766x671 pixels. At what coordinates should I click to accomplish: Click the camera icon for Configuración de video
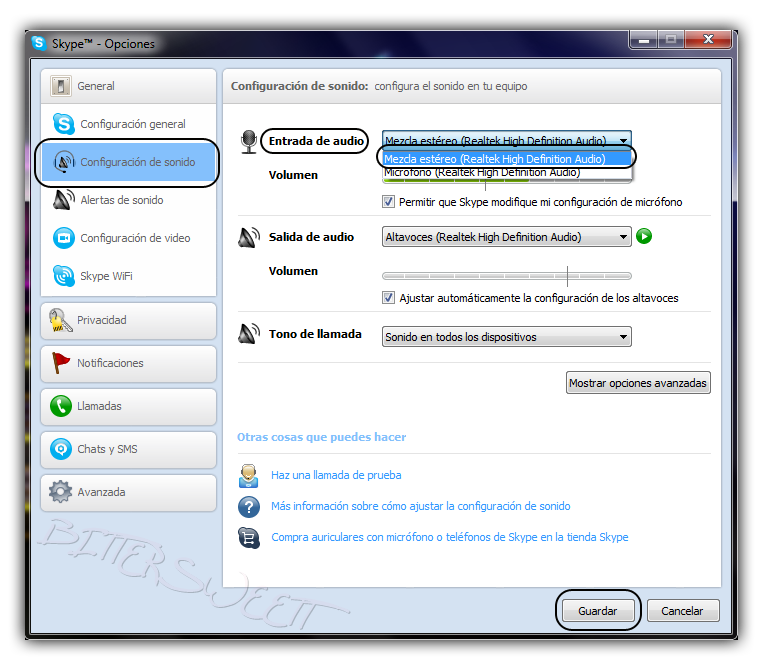coord(64,238)
